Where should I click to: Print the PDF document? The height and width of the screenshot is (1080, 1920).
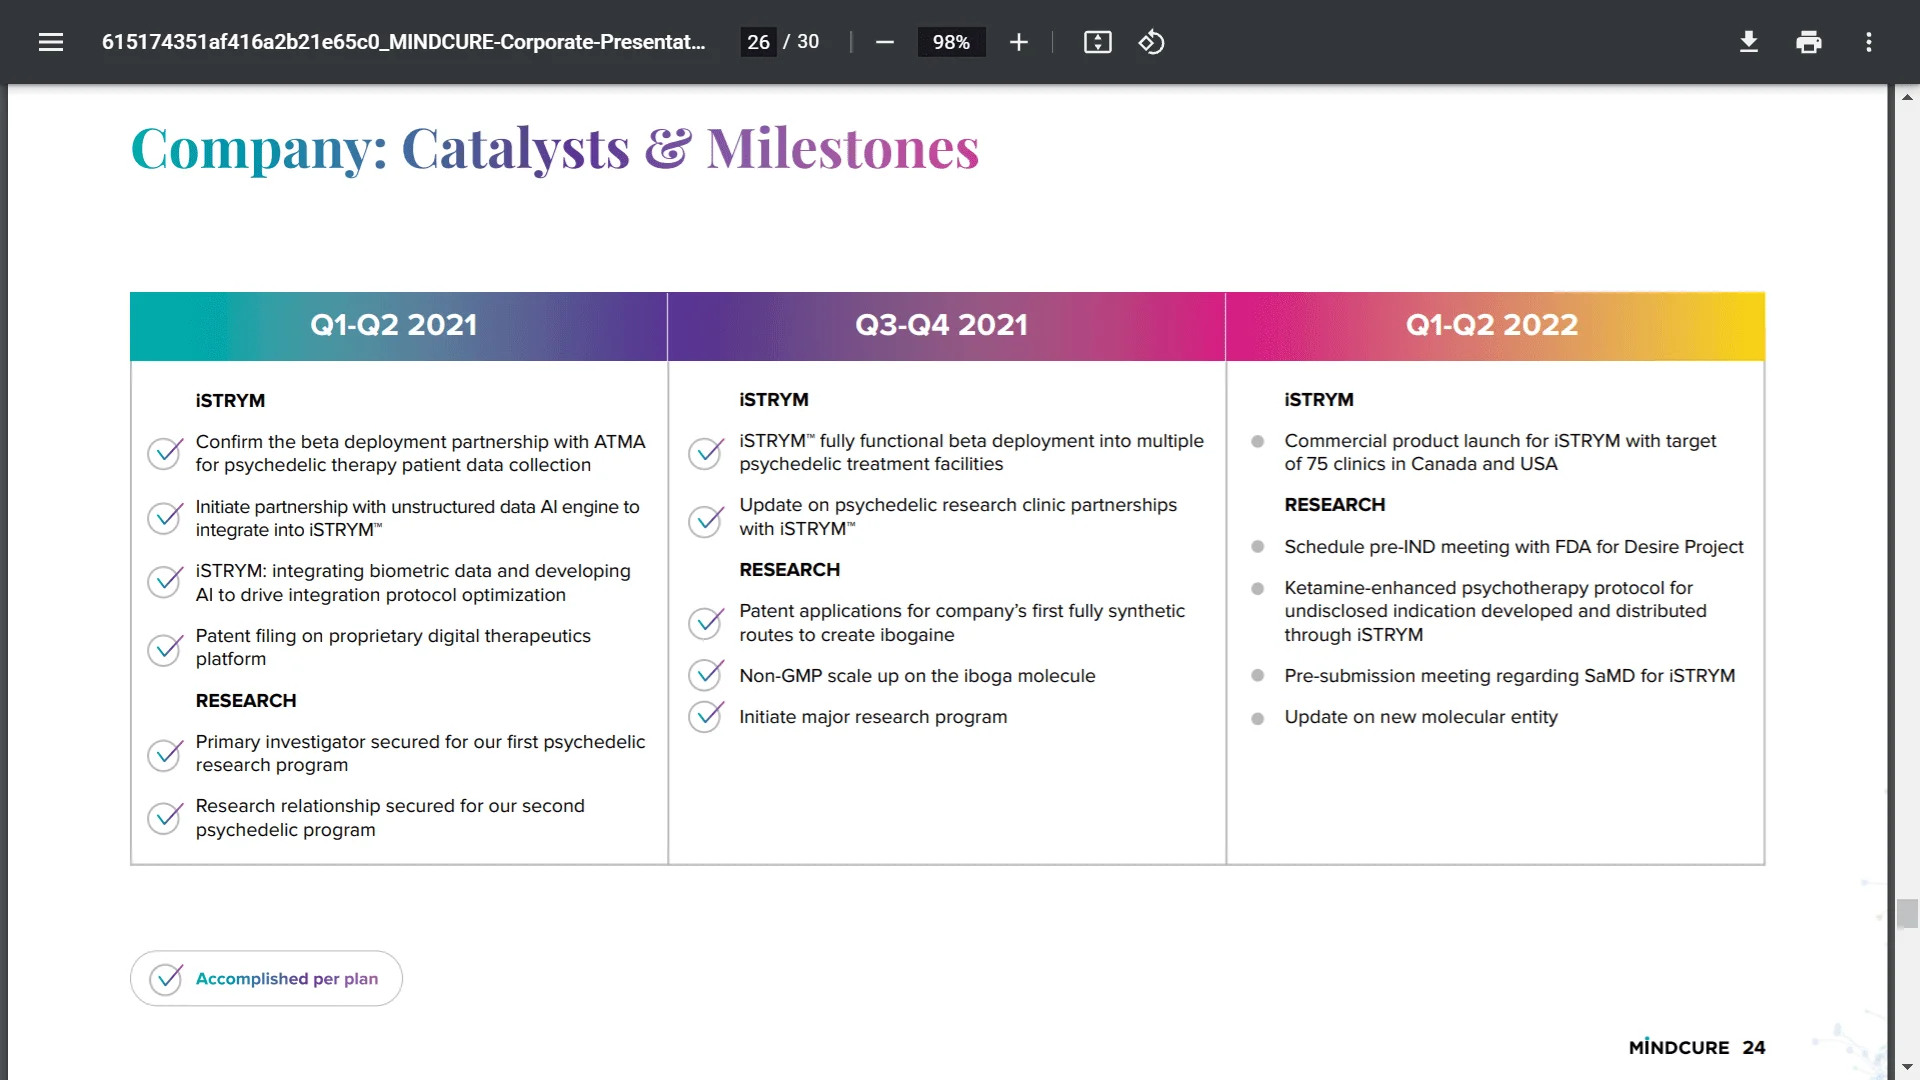(1808, 42)
